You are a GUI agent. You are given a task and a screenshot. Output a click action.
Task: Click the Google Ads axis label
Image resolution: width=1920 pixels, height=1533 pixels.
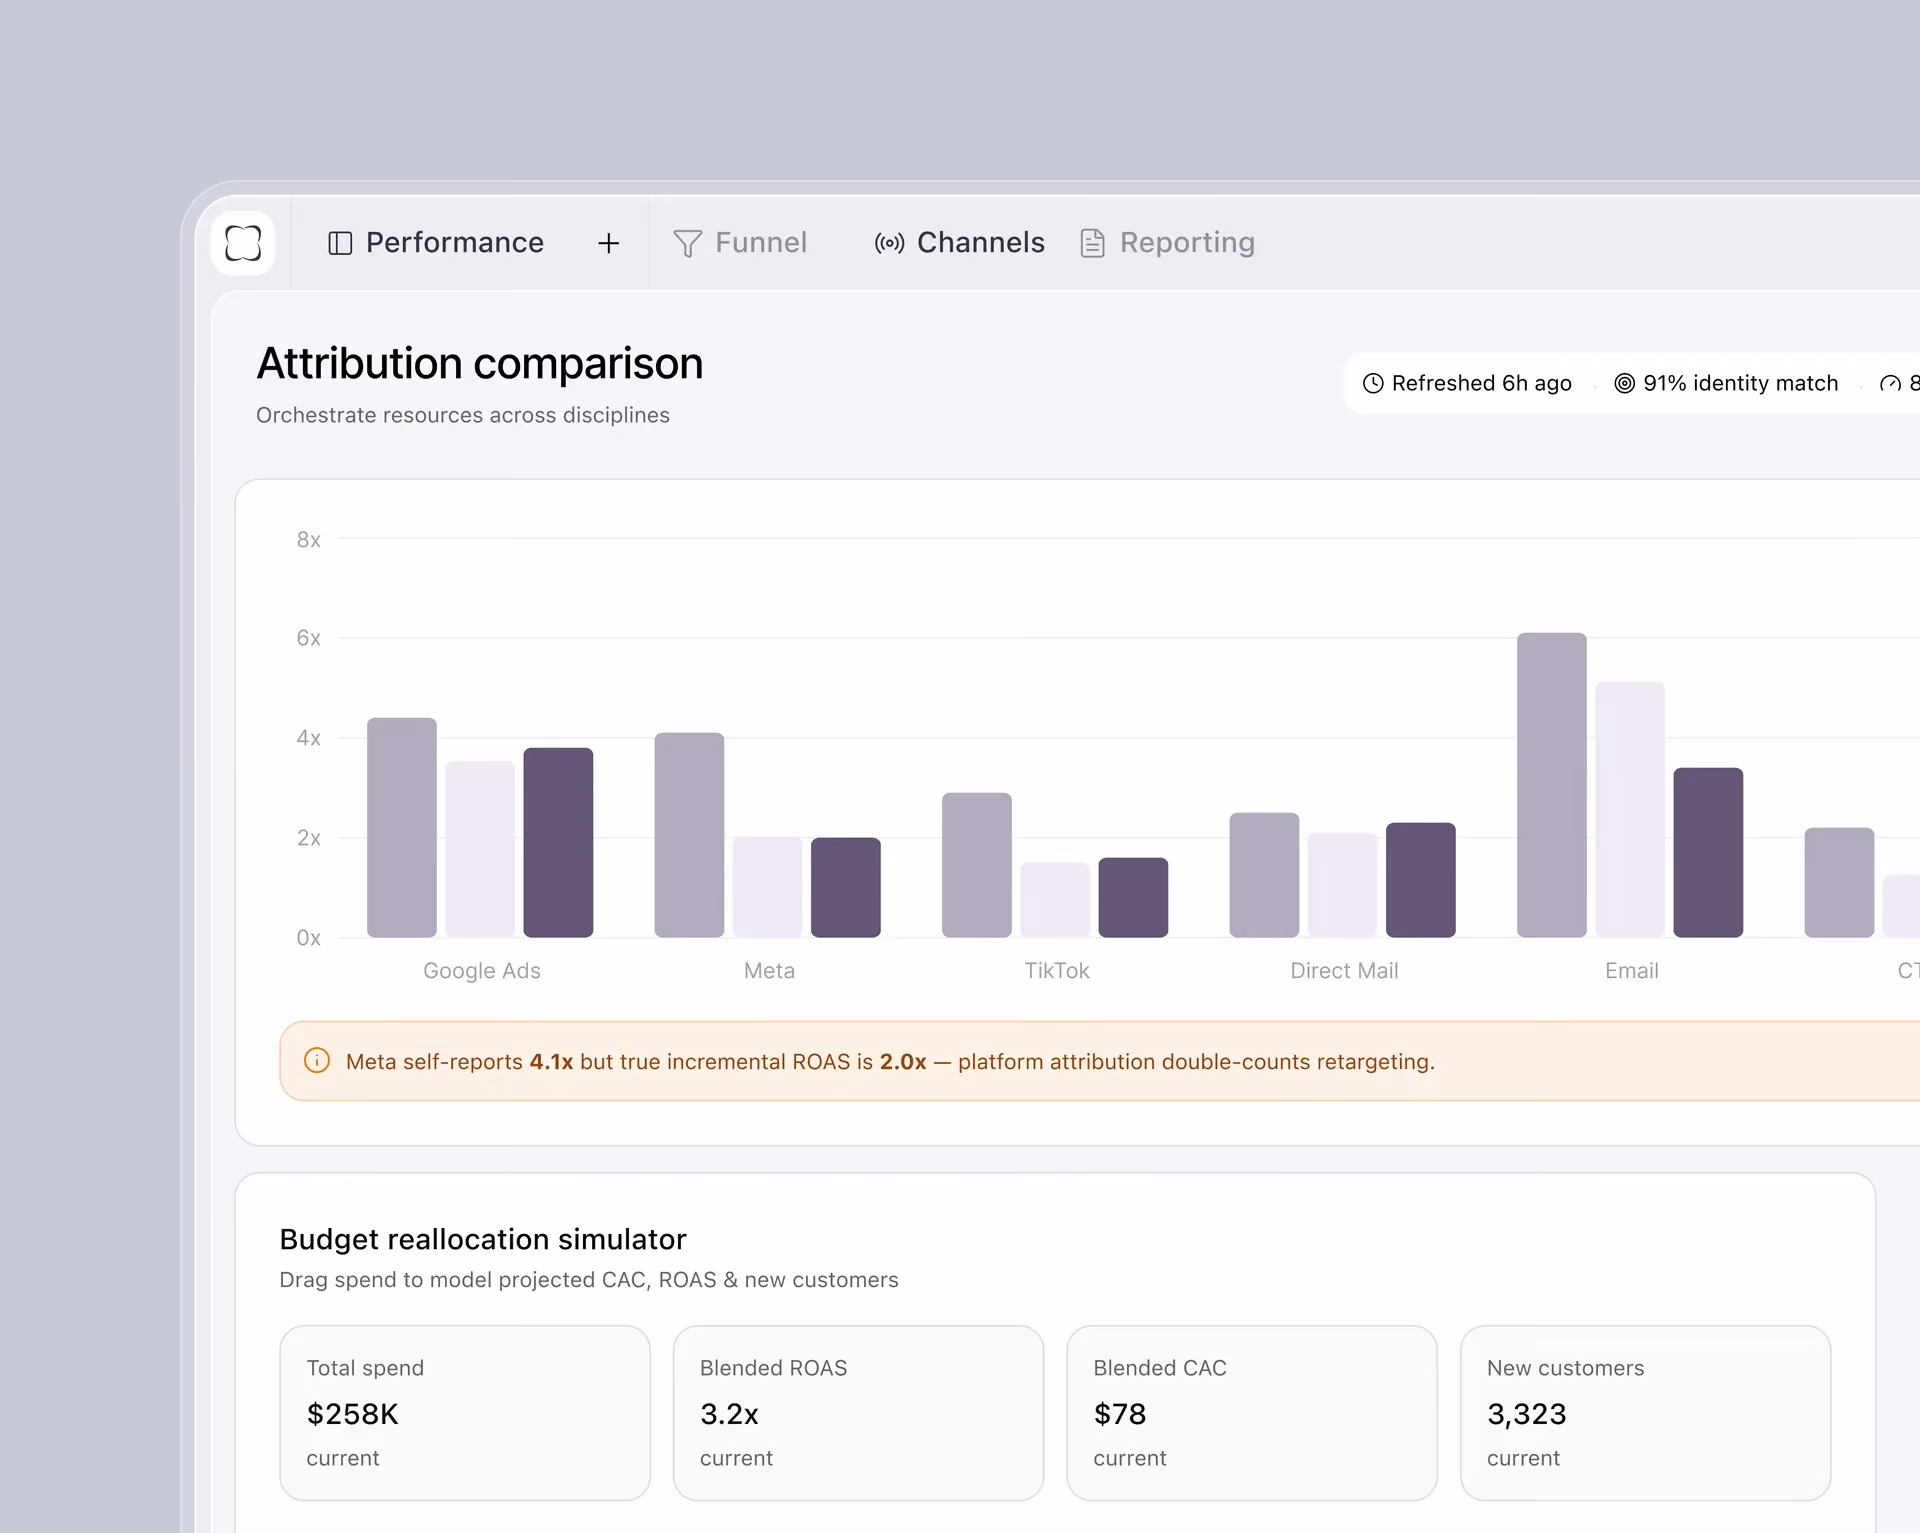[x=481, y=970]
